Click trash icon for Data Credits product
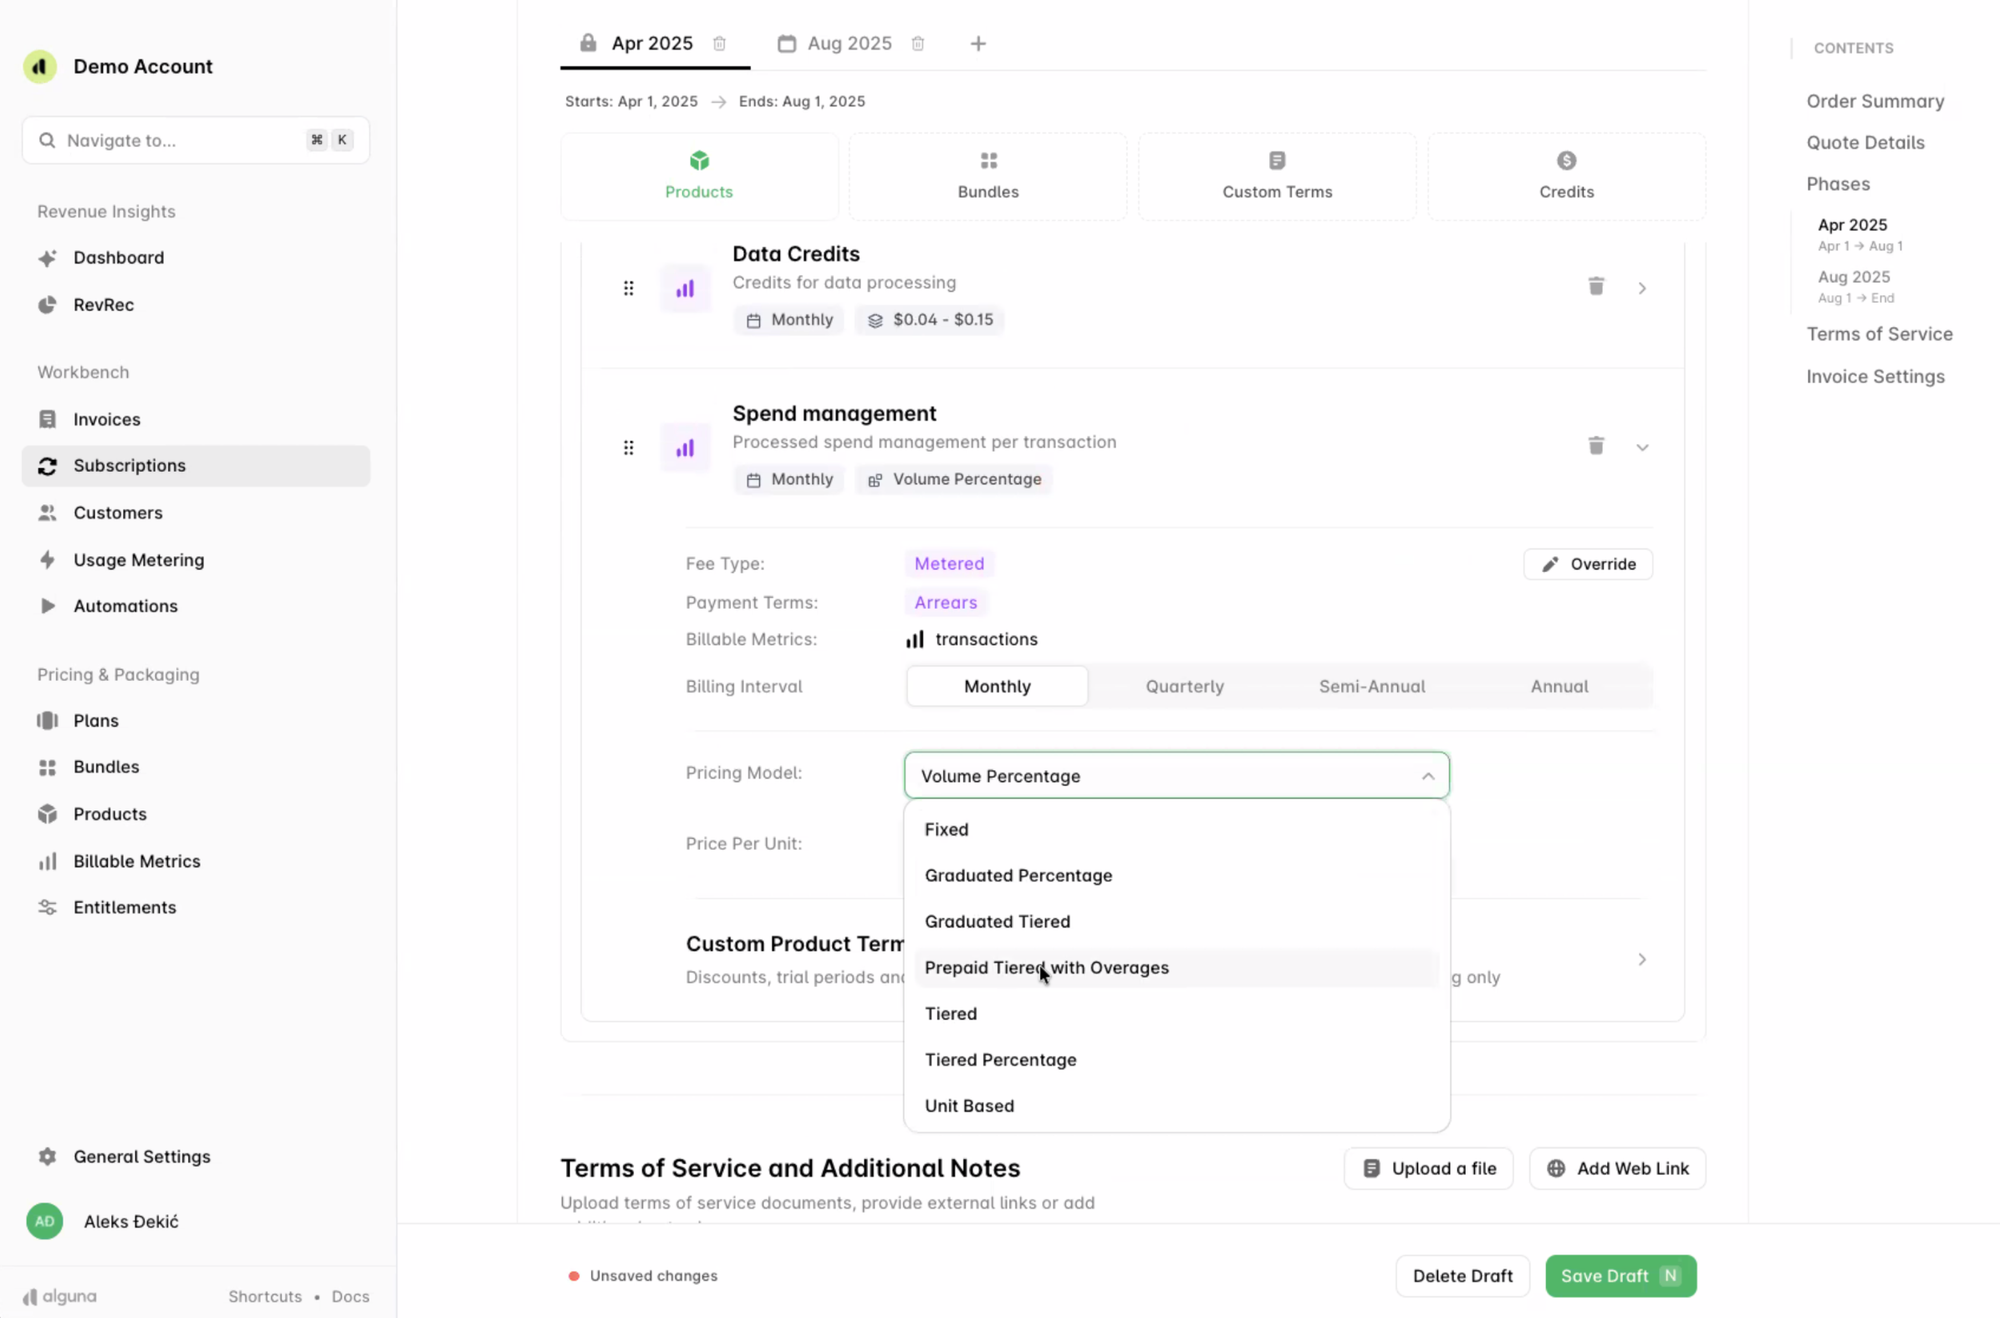This screenshot has height=1318, width=2000. pyautogui.click(x=1596, y=287)
